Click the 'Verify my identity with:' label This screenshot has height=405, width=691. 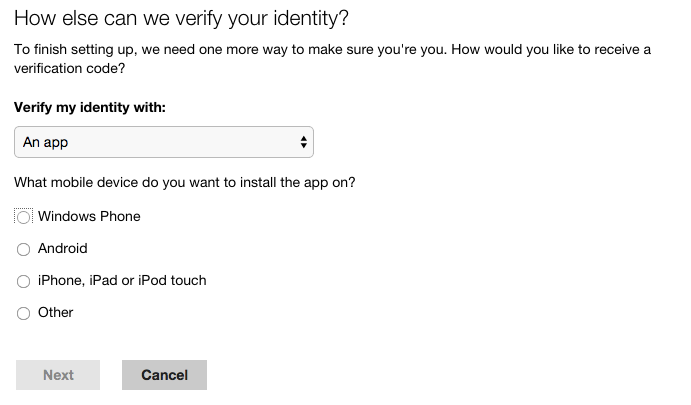click(90, 107)
